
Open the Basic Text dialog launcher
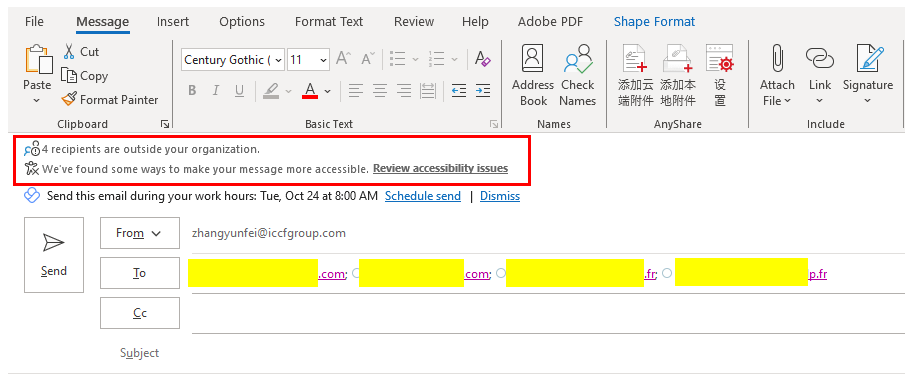(494, 124)
